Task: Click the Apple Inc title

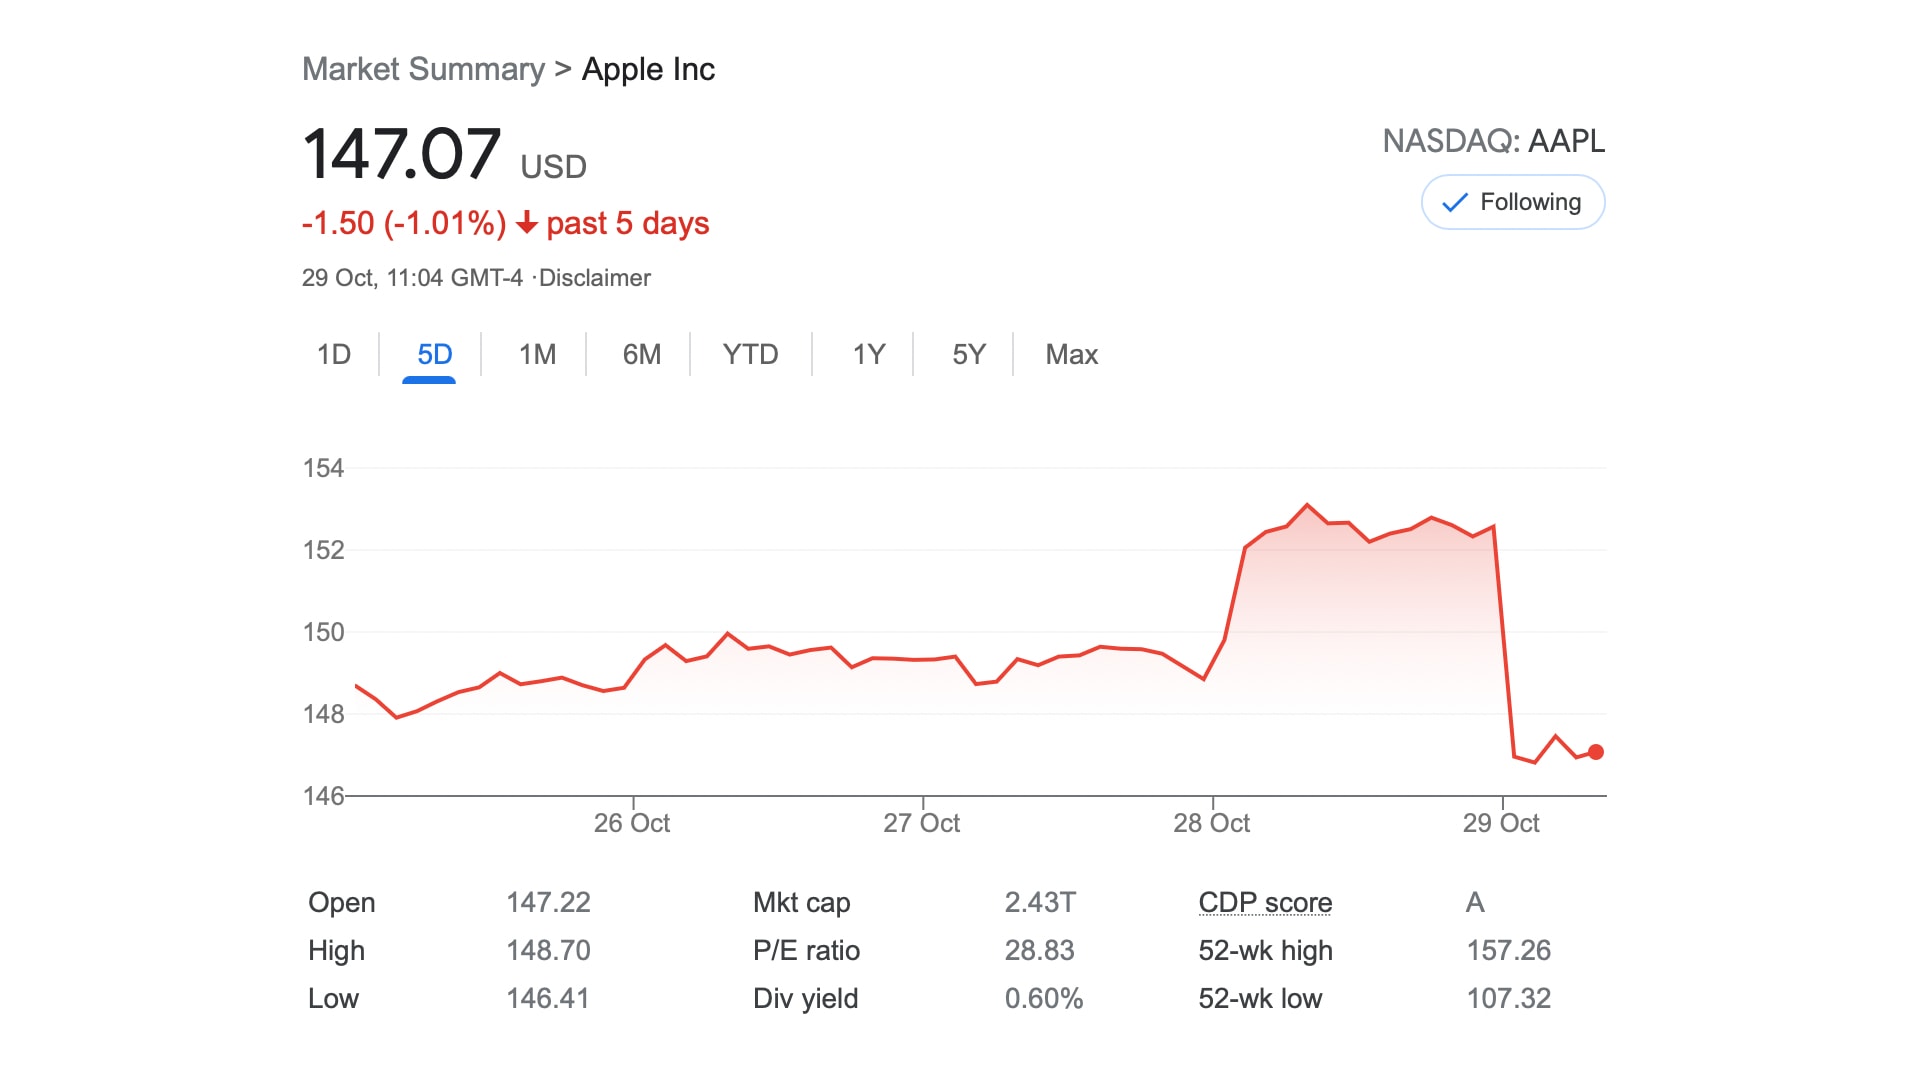Action: point(648,69)
